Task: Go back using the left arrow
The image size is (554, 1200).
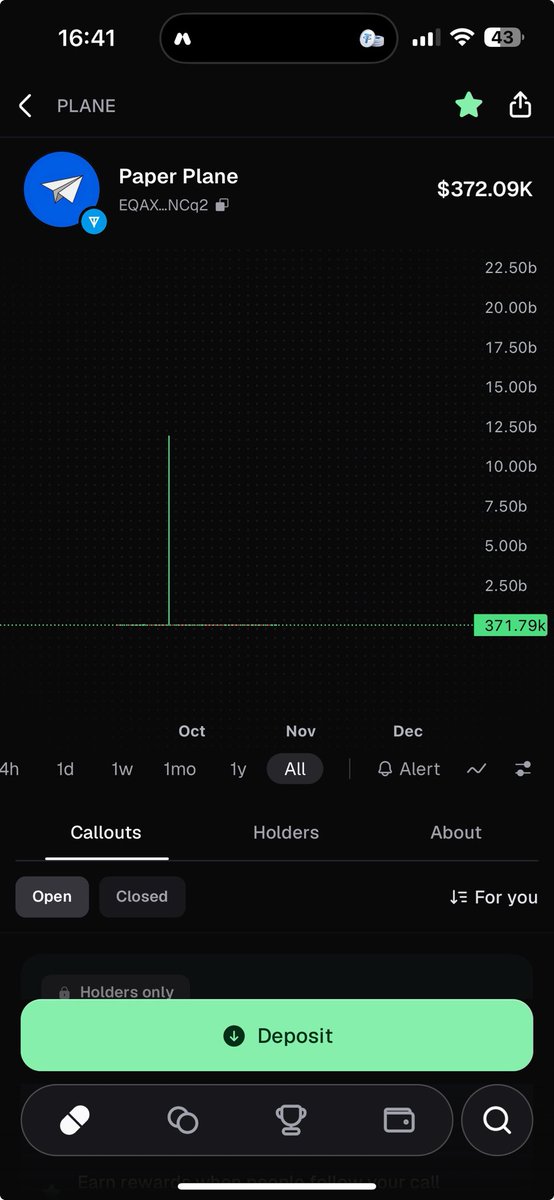Action: (x=25, y=105)
